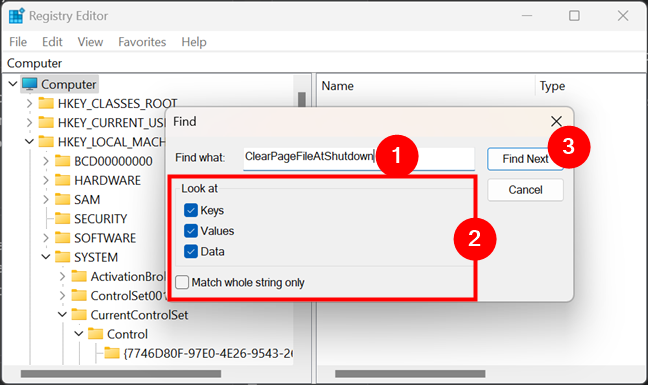Open the Edit menu
Image resolution: width=648 pixels, height=385 pixels.
(x=52, y=42)
